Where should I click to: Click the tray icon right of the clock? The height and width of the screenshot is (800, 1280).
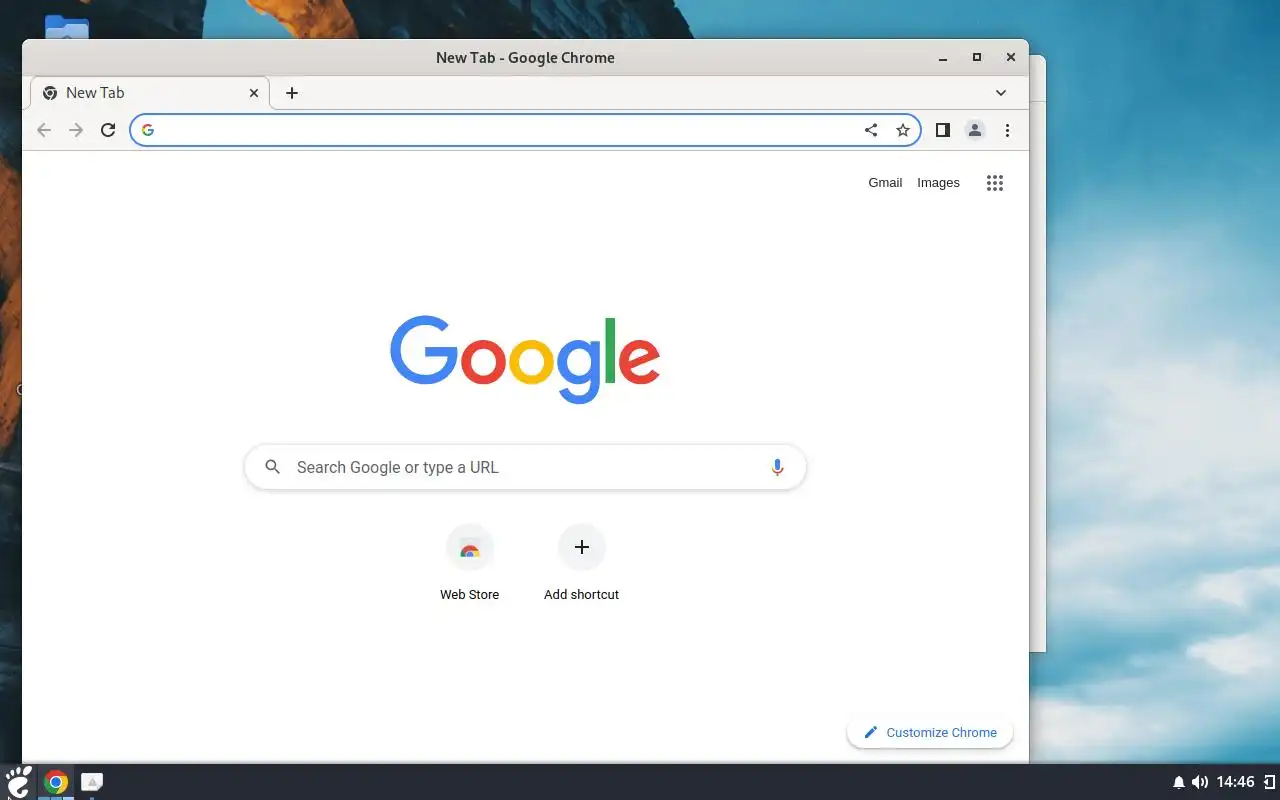1269,782
